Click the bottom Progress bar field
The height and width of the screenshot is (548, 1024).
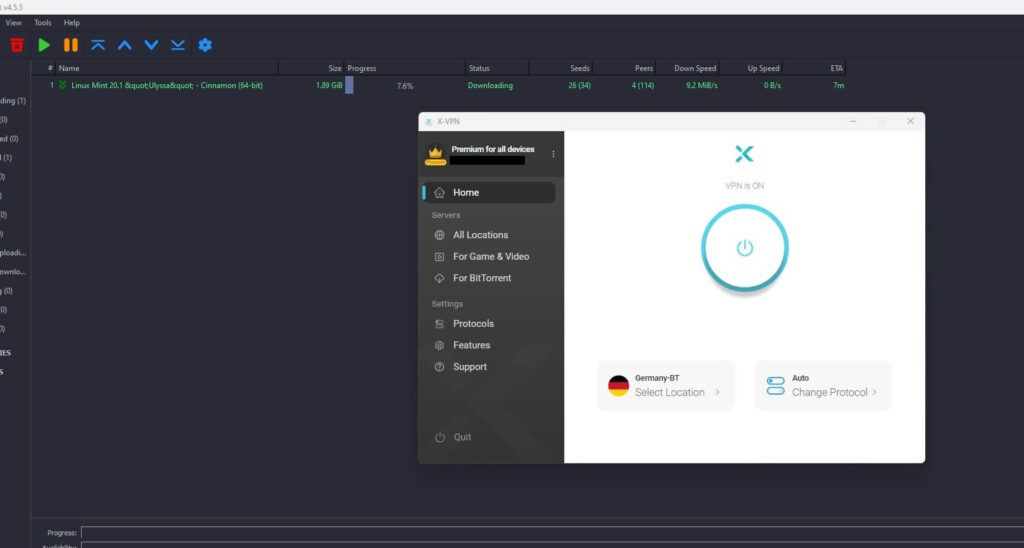pos(552,533)
